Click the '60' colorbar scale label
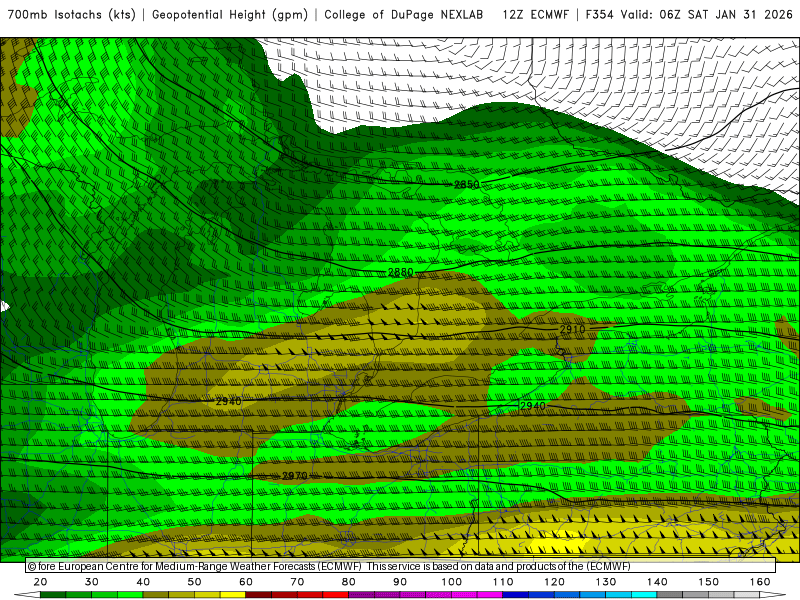This screenshot has height=600, width=800. tap(246, 582)
